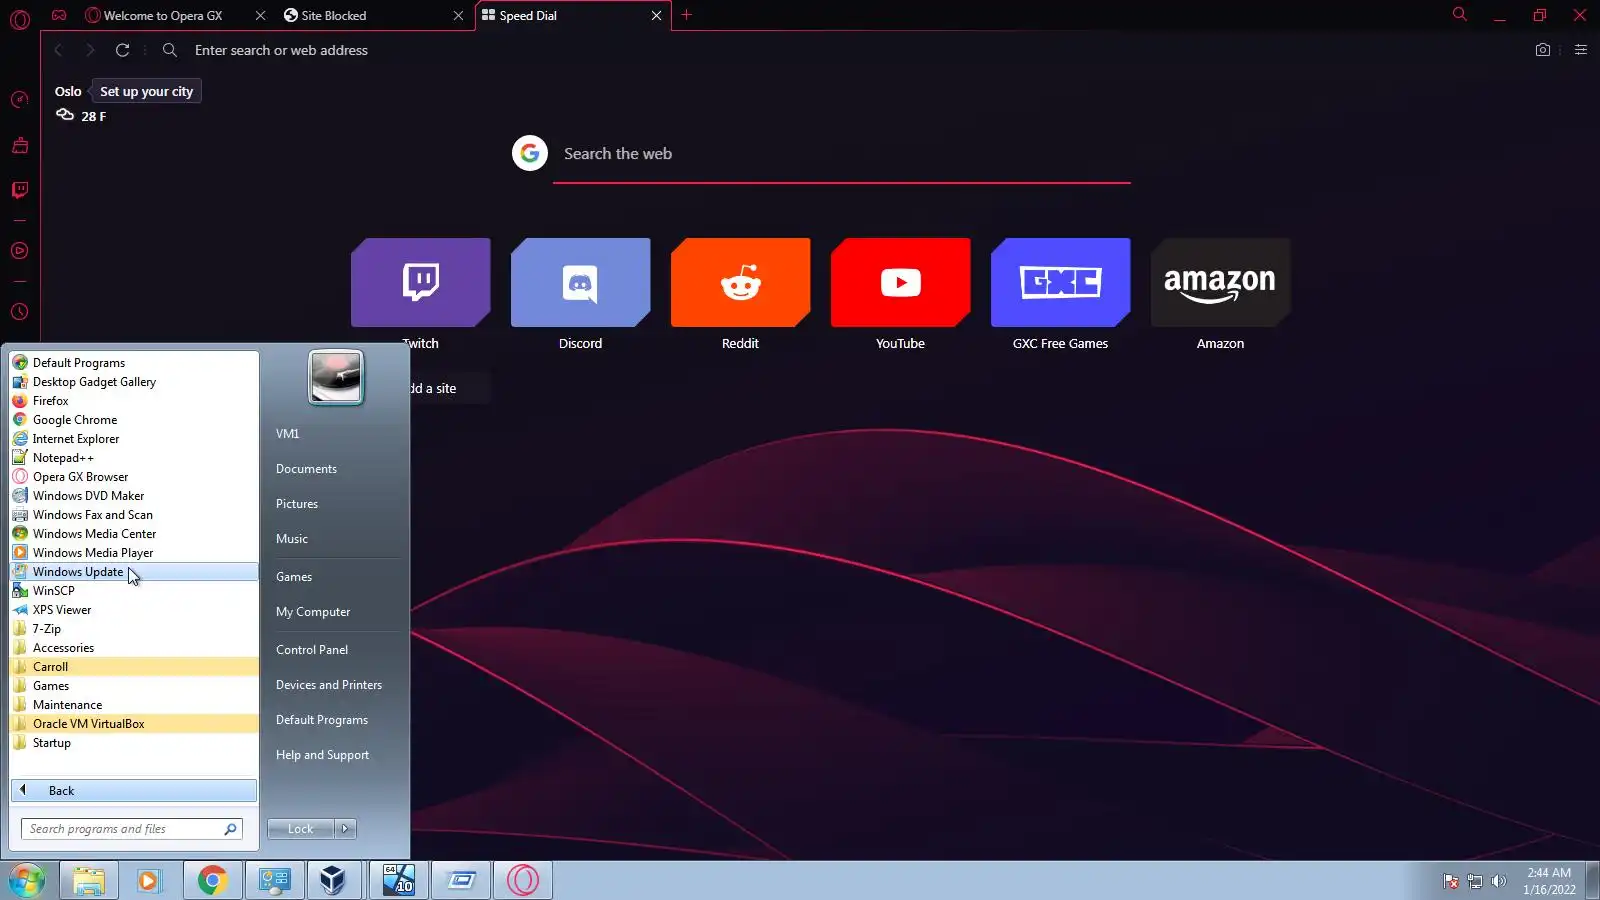Start Opera GX Browser from the programs list
Image resolution: width=1600 pixels, height=900 pixels.
[134, 477]
